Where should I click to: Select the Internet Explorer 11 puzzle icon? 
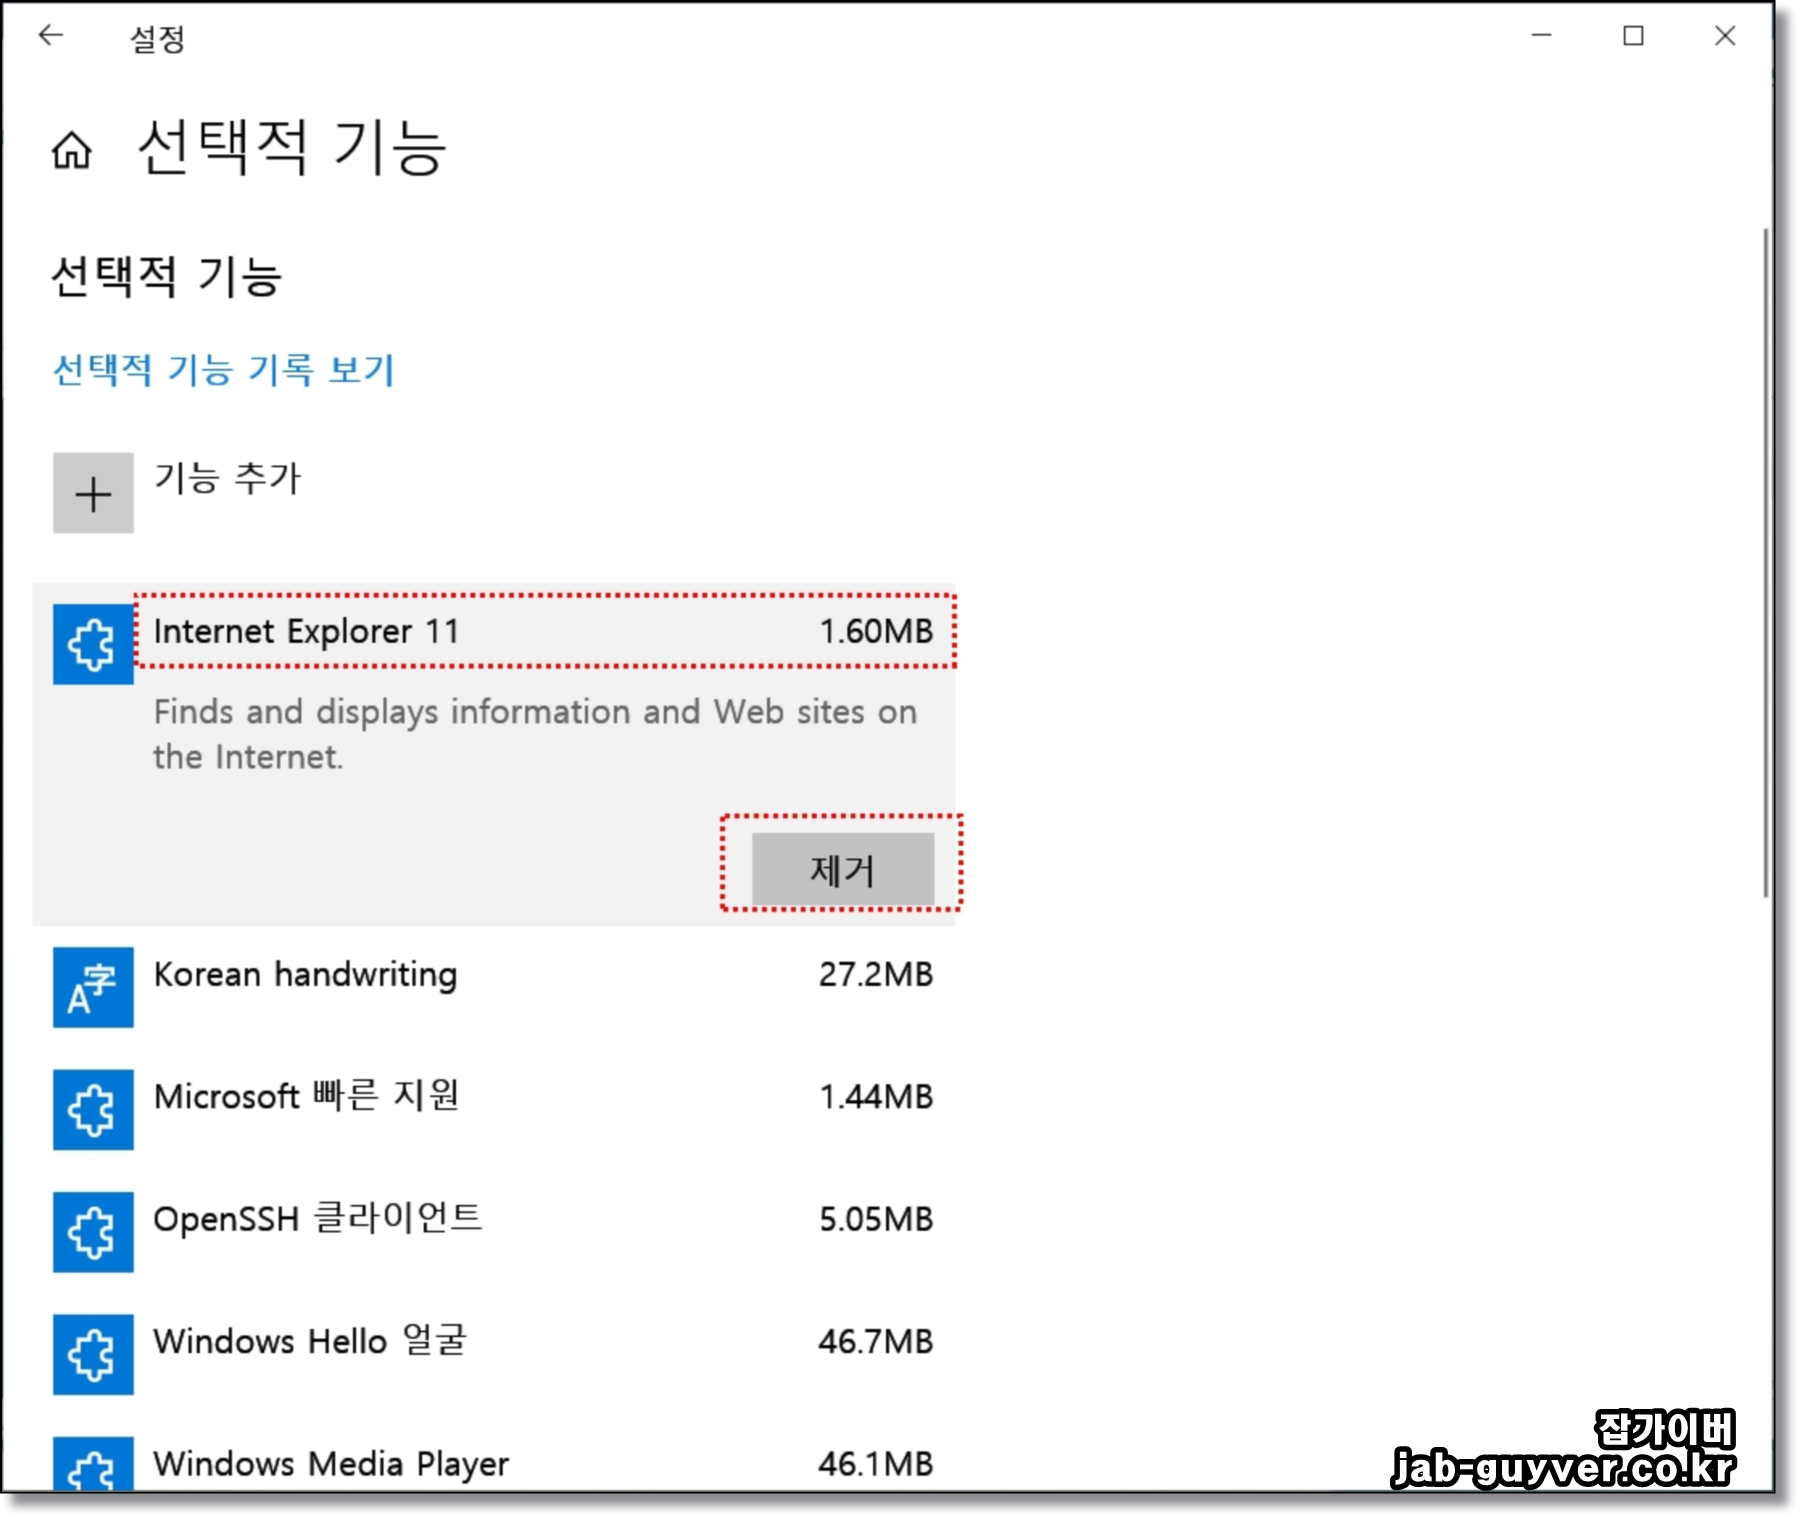[x=93, y=644]
